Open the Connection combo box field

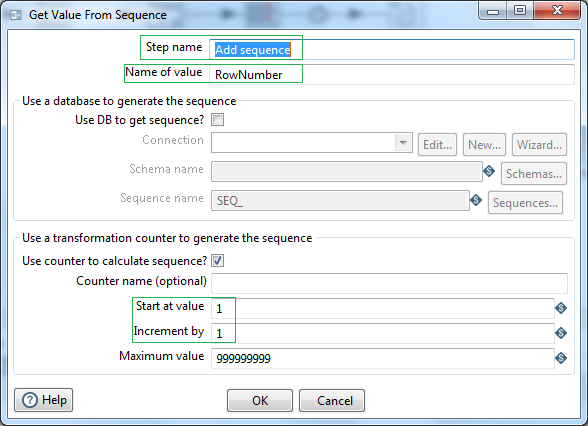tap(312, 142)
